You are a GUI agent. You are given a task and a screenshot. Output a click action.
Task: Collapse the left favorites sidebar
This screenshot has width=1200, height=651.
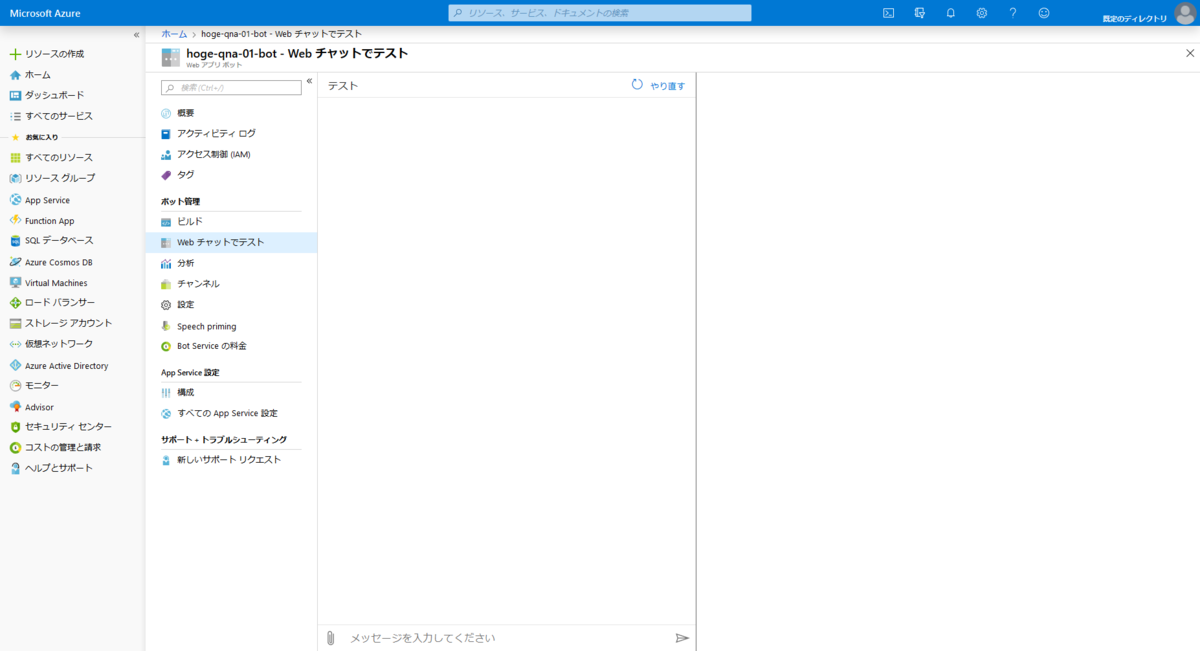coord(137,35)
